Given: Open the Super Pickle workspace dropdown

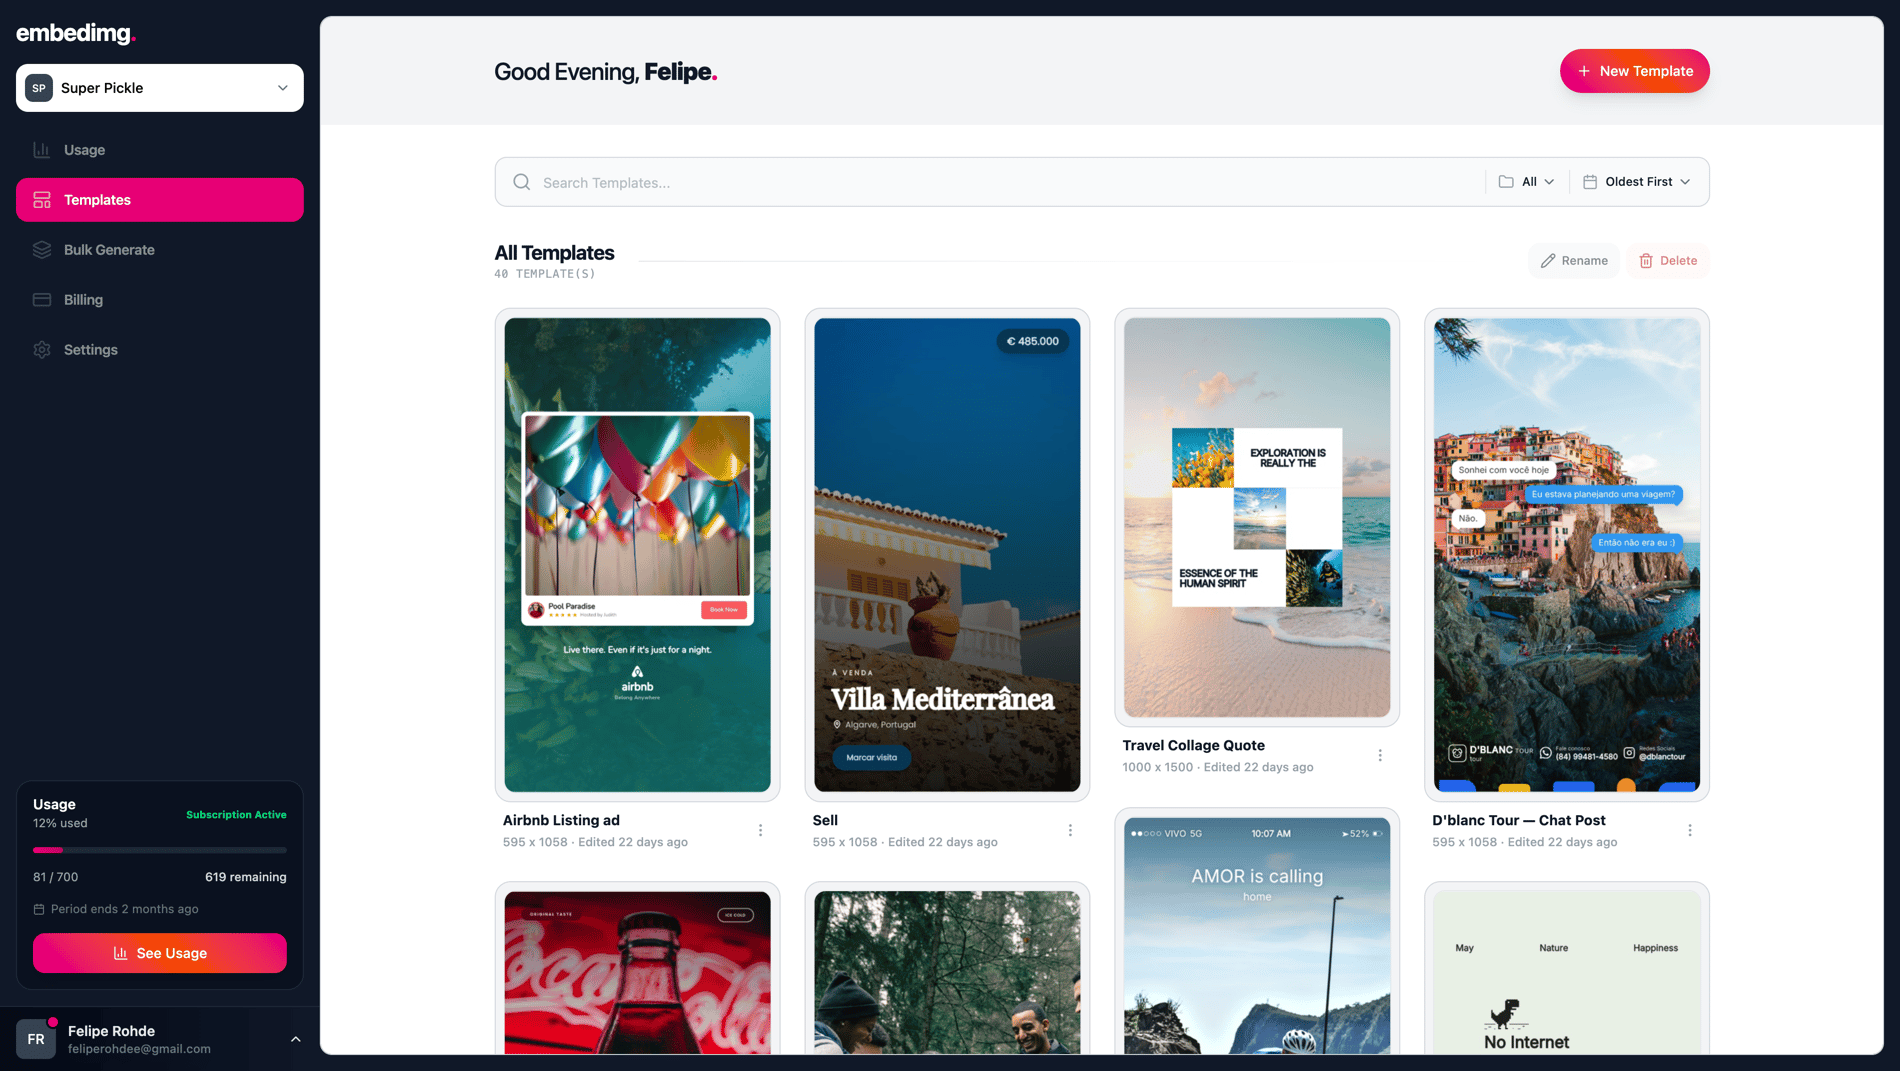Looking at the screenshot, I should click(160, 88).
